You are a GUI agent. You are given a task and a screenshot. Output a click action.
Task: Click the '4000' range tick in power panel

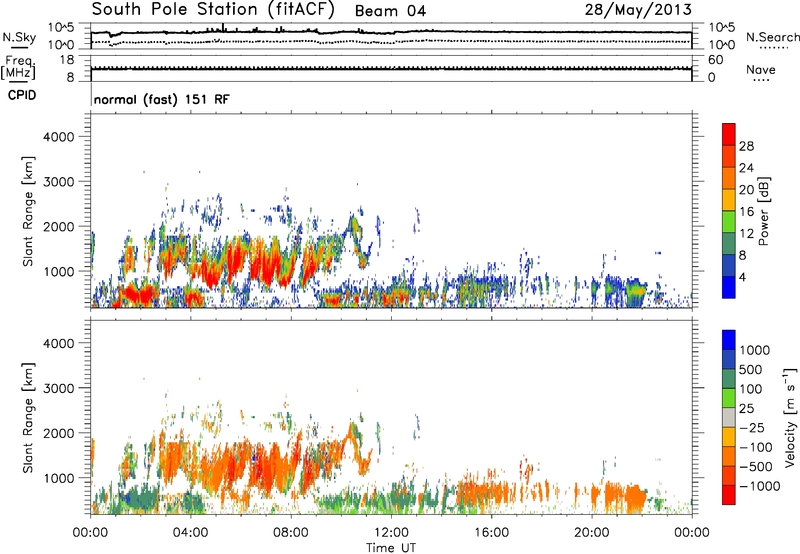59,137
